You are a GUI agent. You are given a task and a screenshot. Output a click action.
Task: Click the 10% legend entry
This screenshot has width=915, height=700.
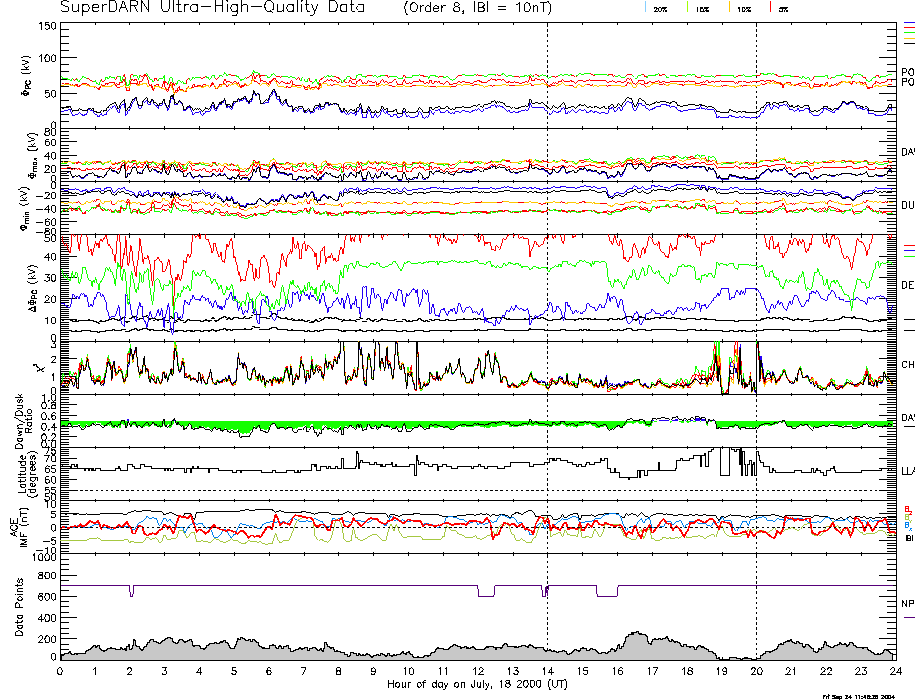(743, 8)
